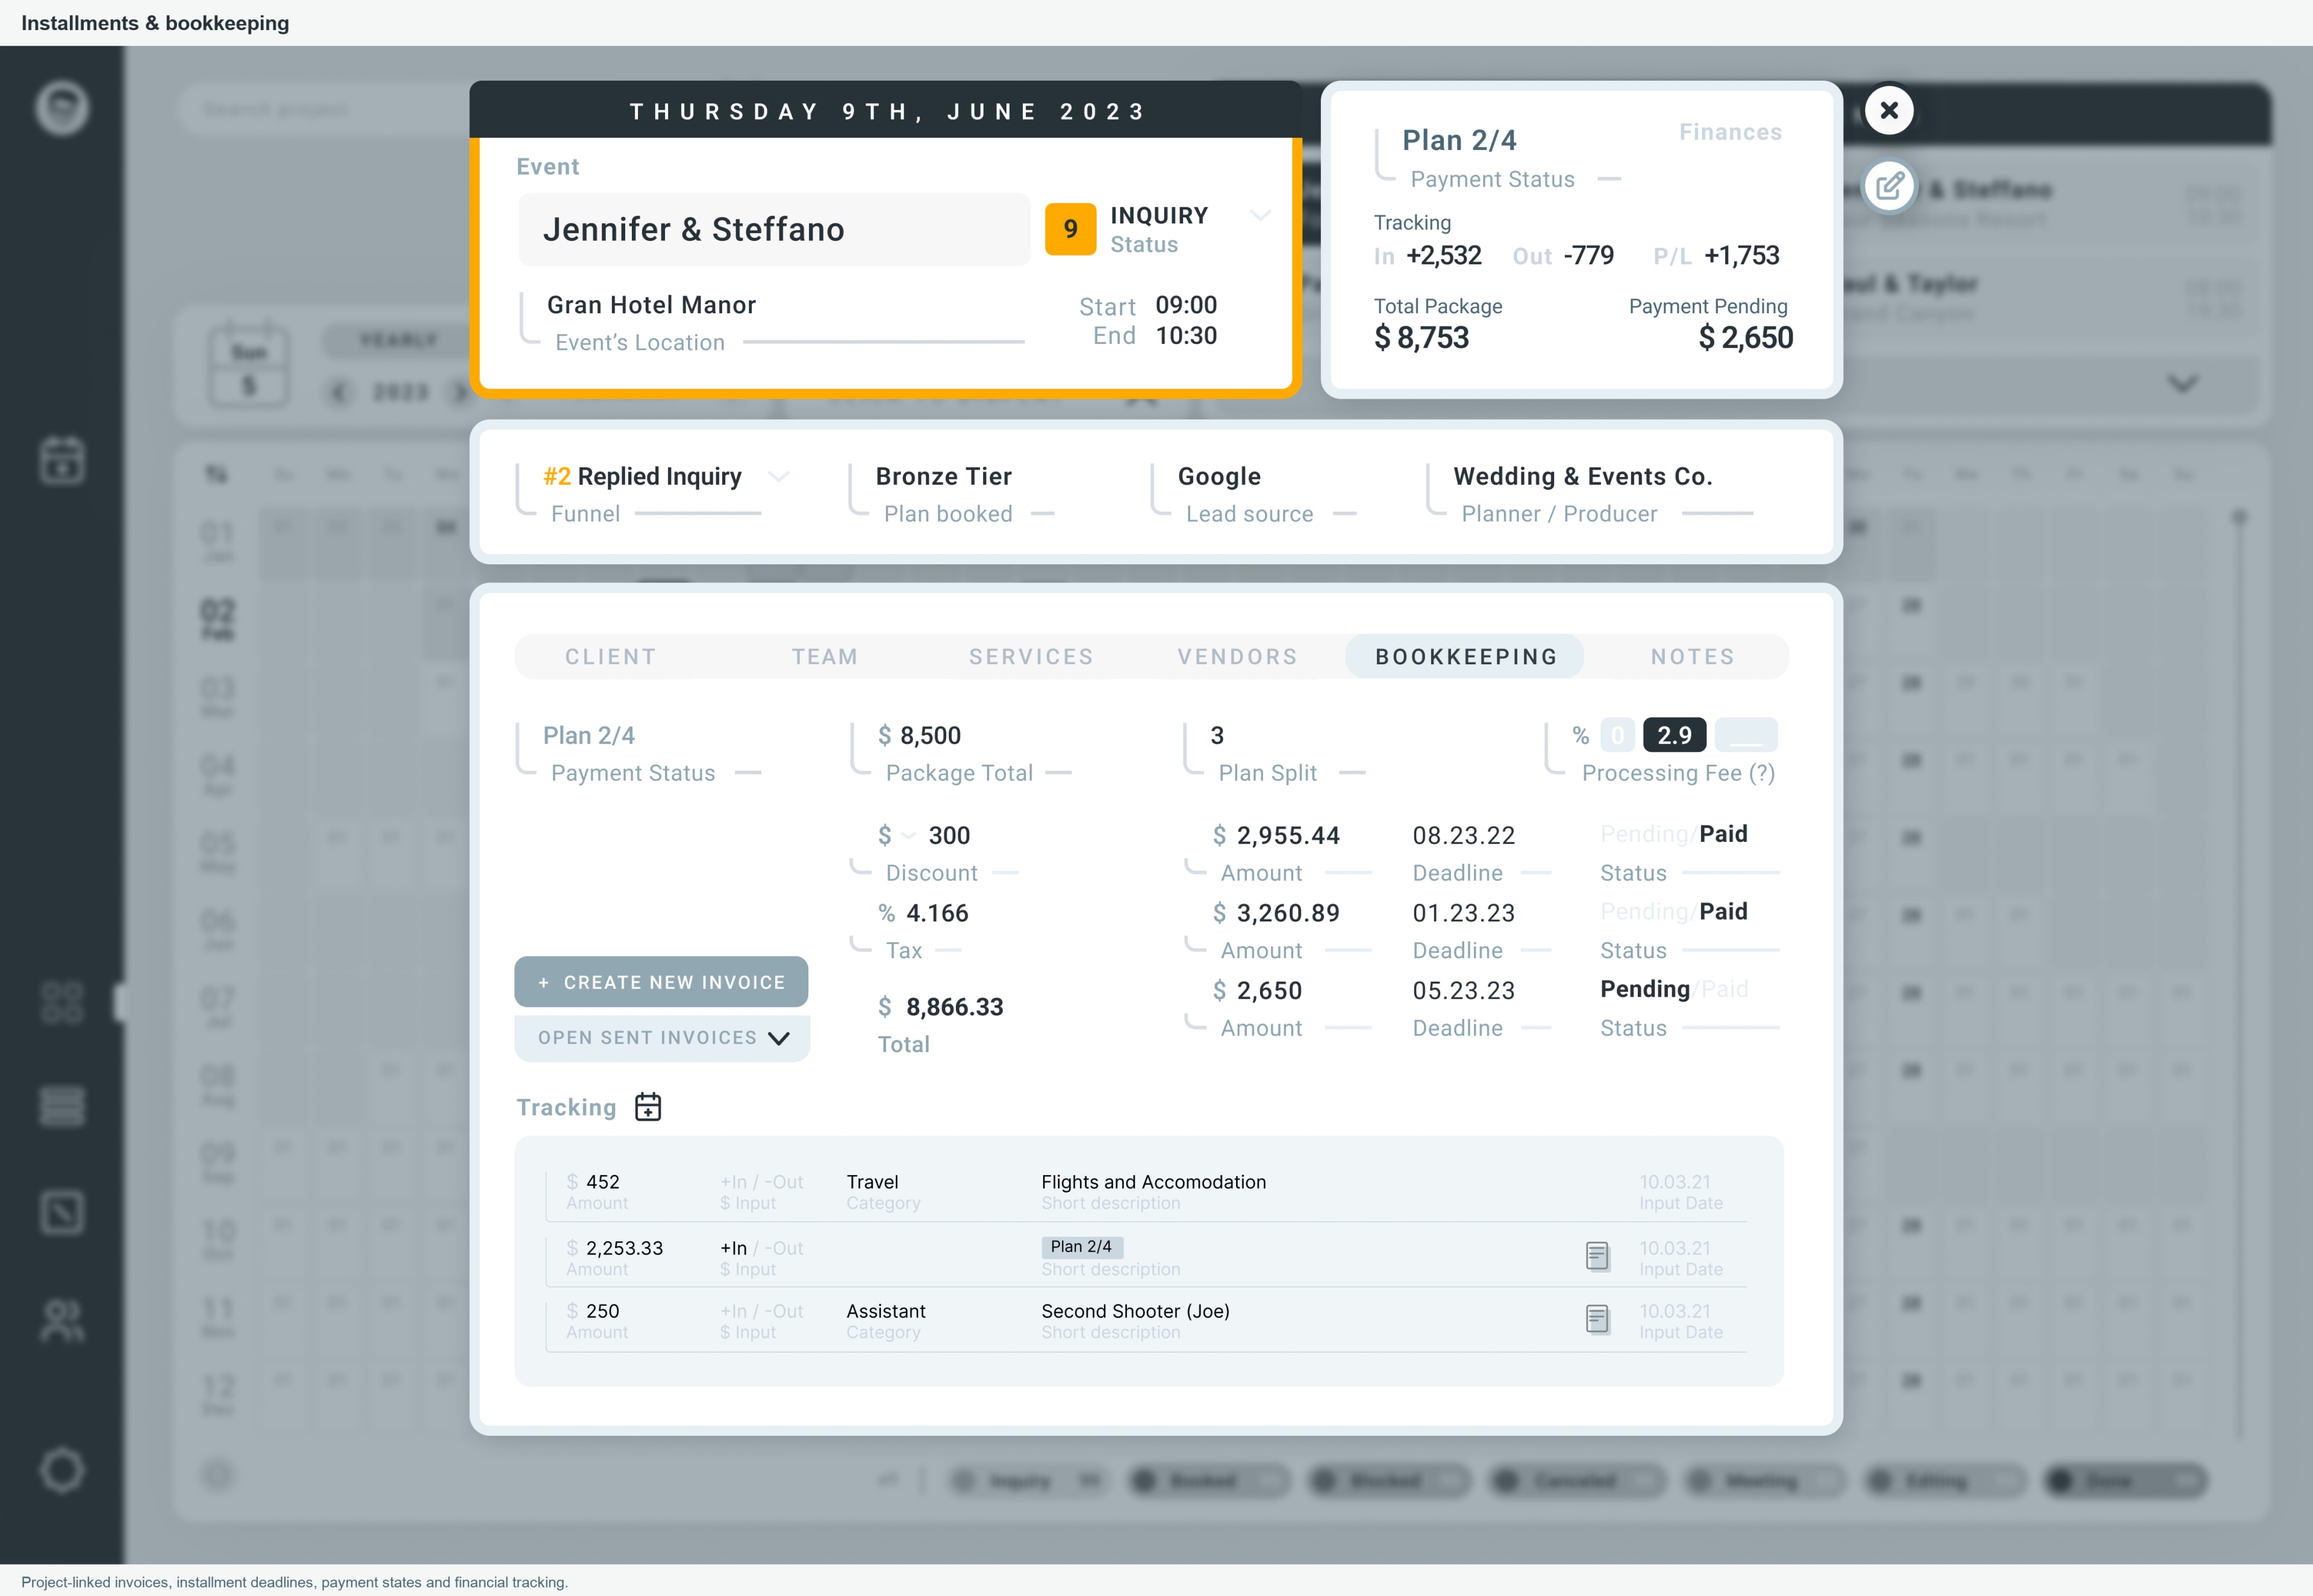Image resolution: width=2313 pixels, height=1596 pixels.
Task: Click the Plan 2/4 tag in tracking
Action: (1081, 1247)
